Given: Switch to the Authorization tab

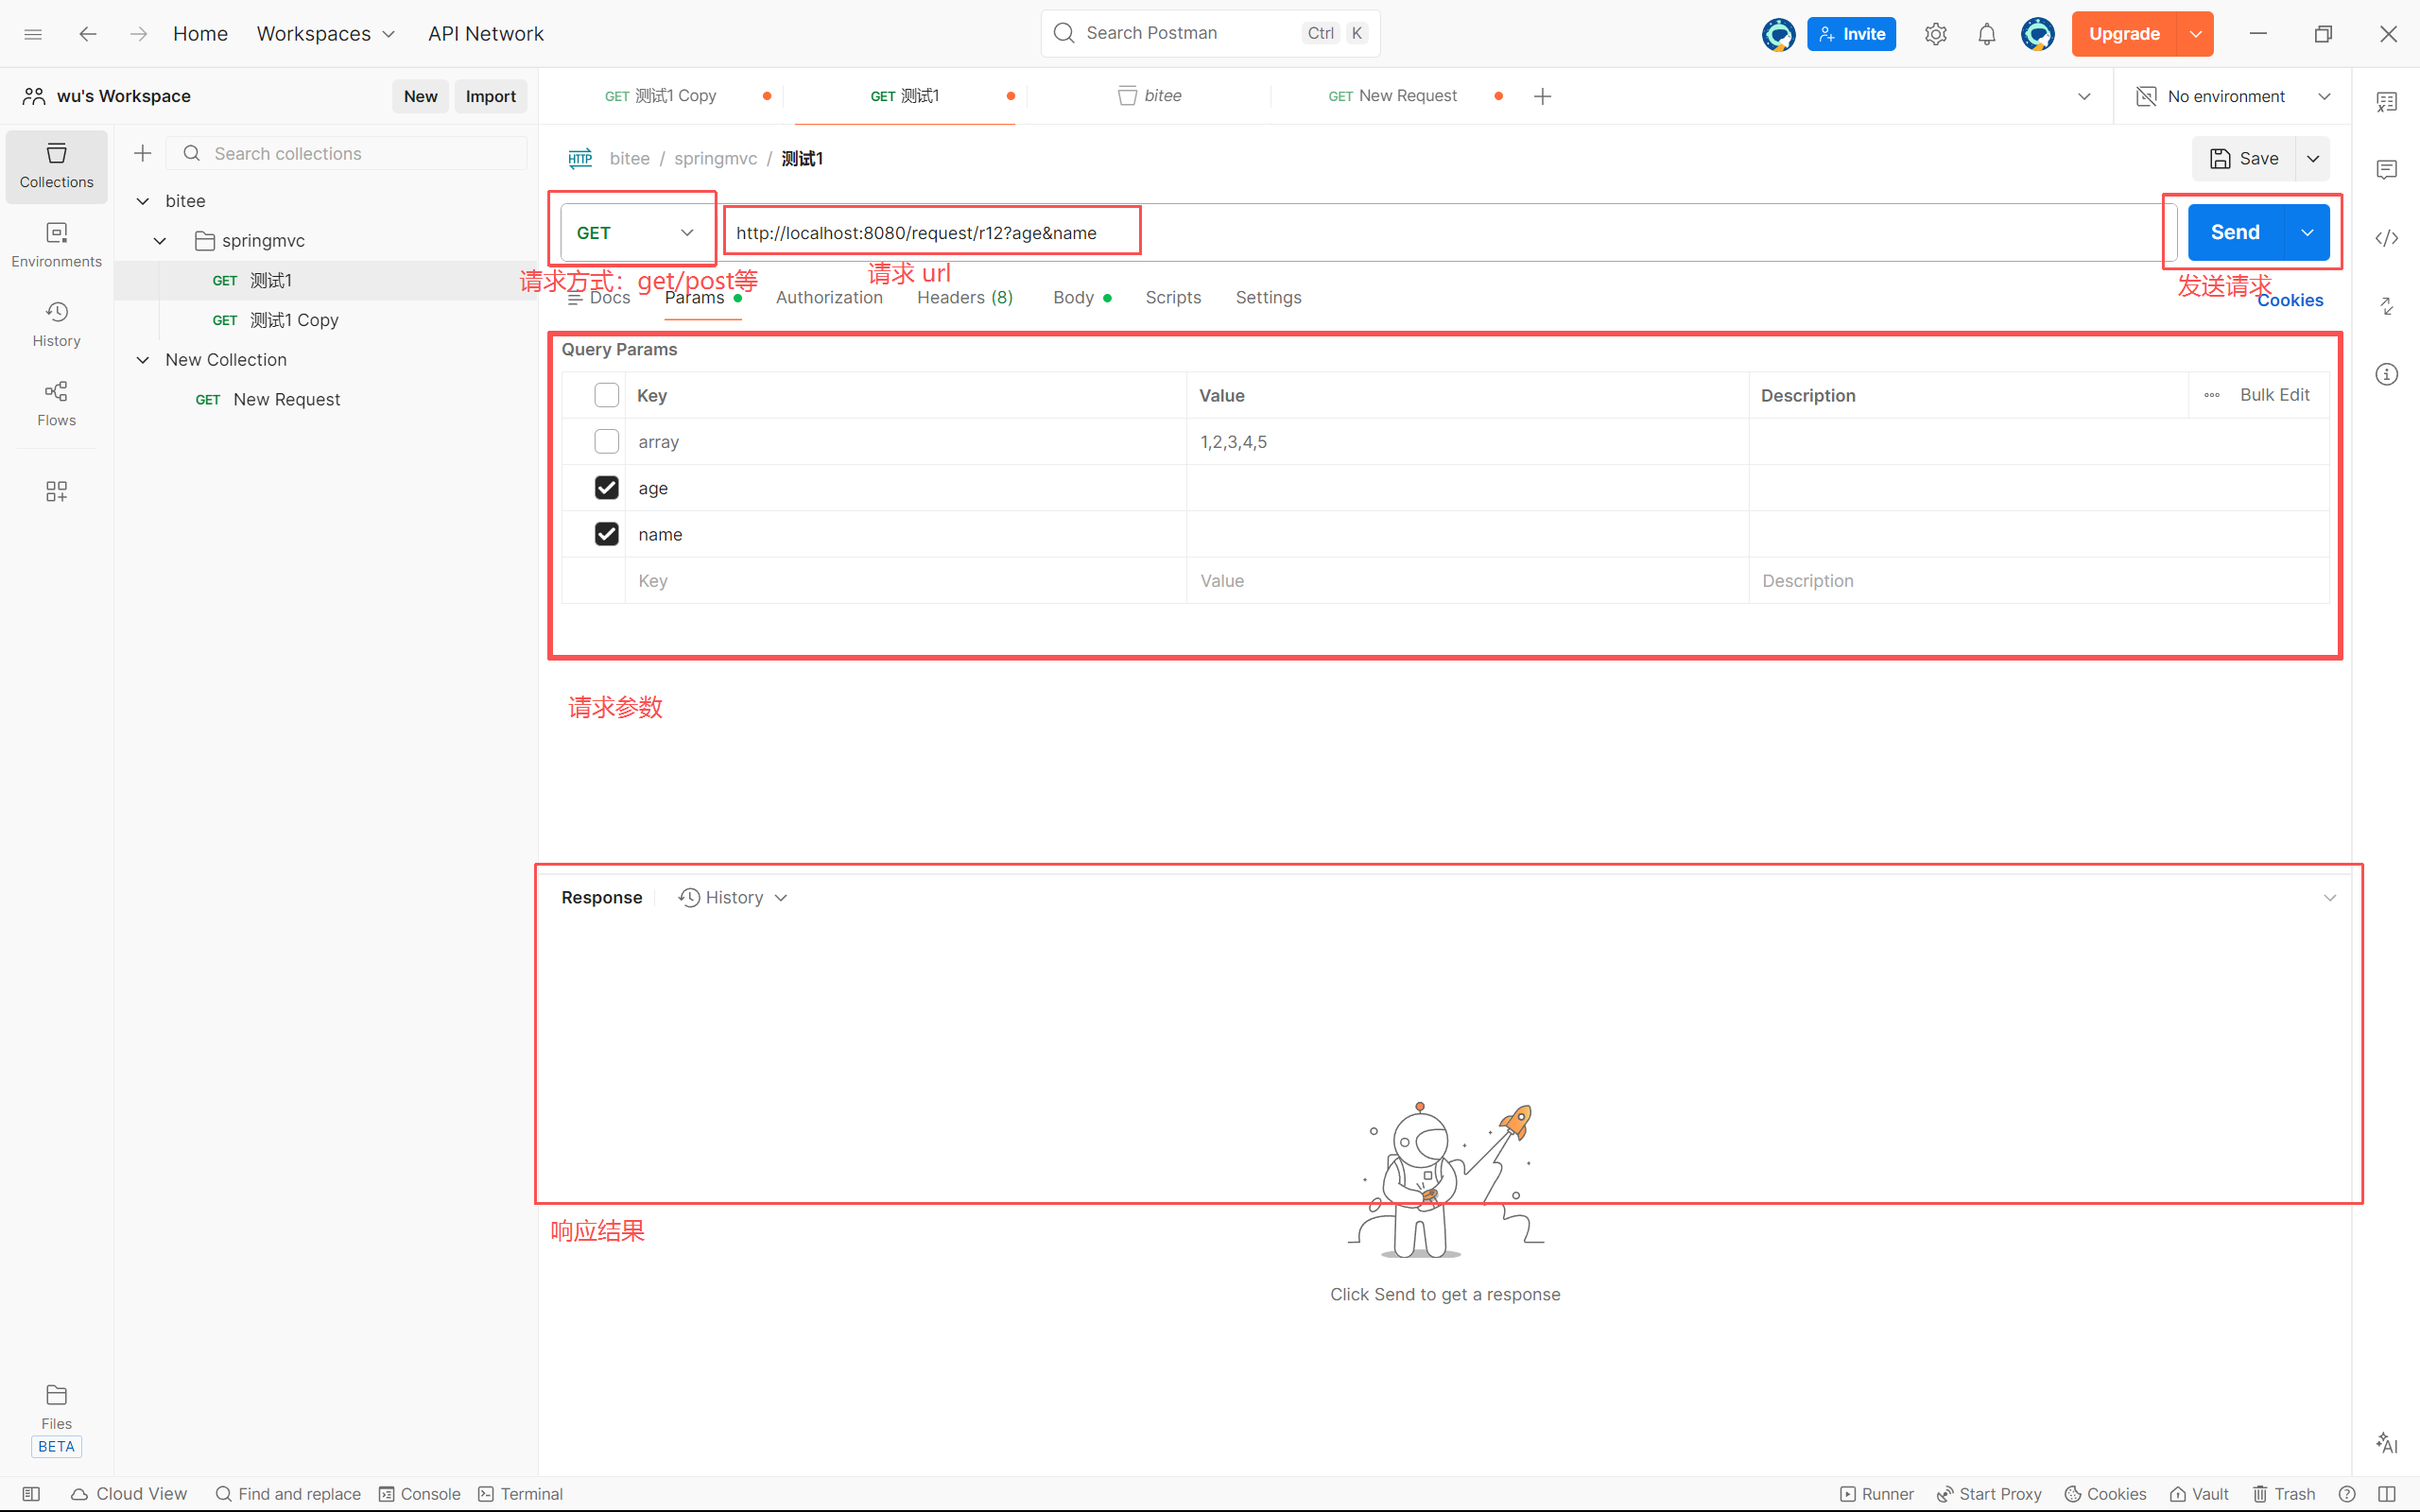Looking at the screenshot, I should (x=828, y=298).
